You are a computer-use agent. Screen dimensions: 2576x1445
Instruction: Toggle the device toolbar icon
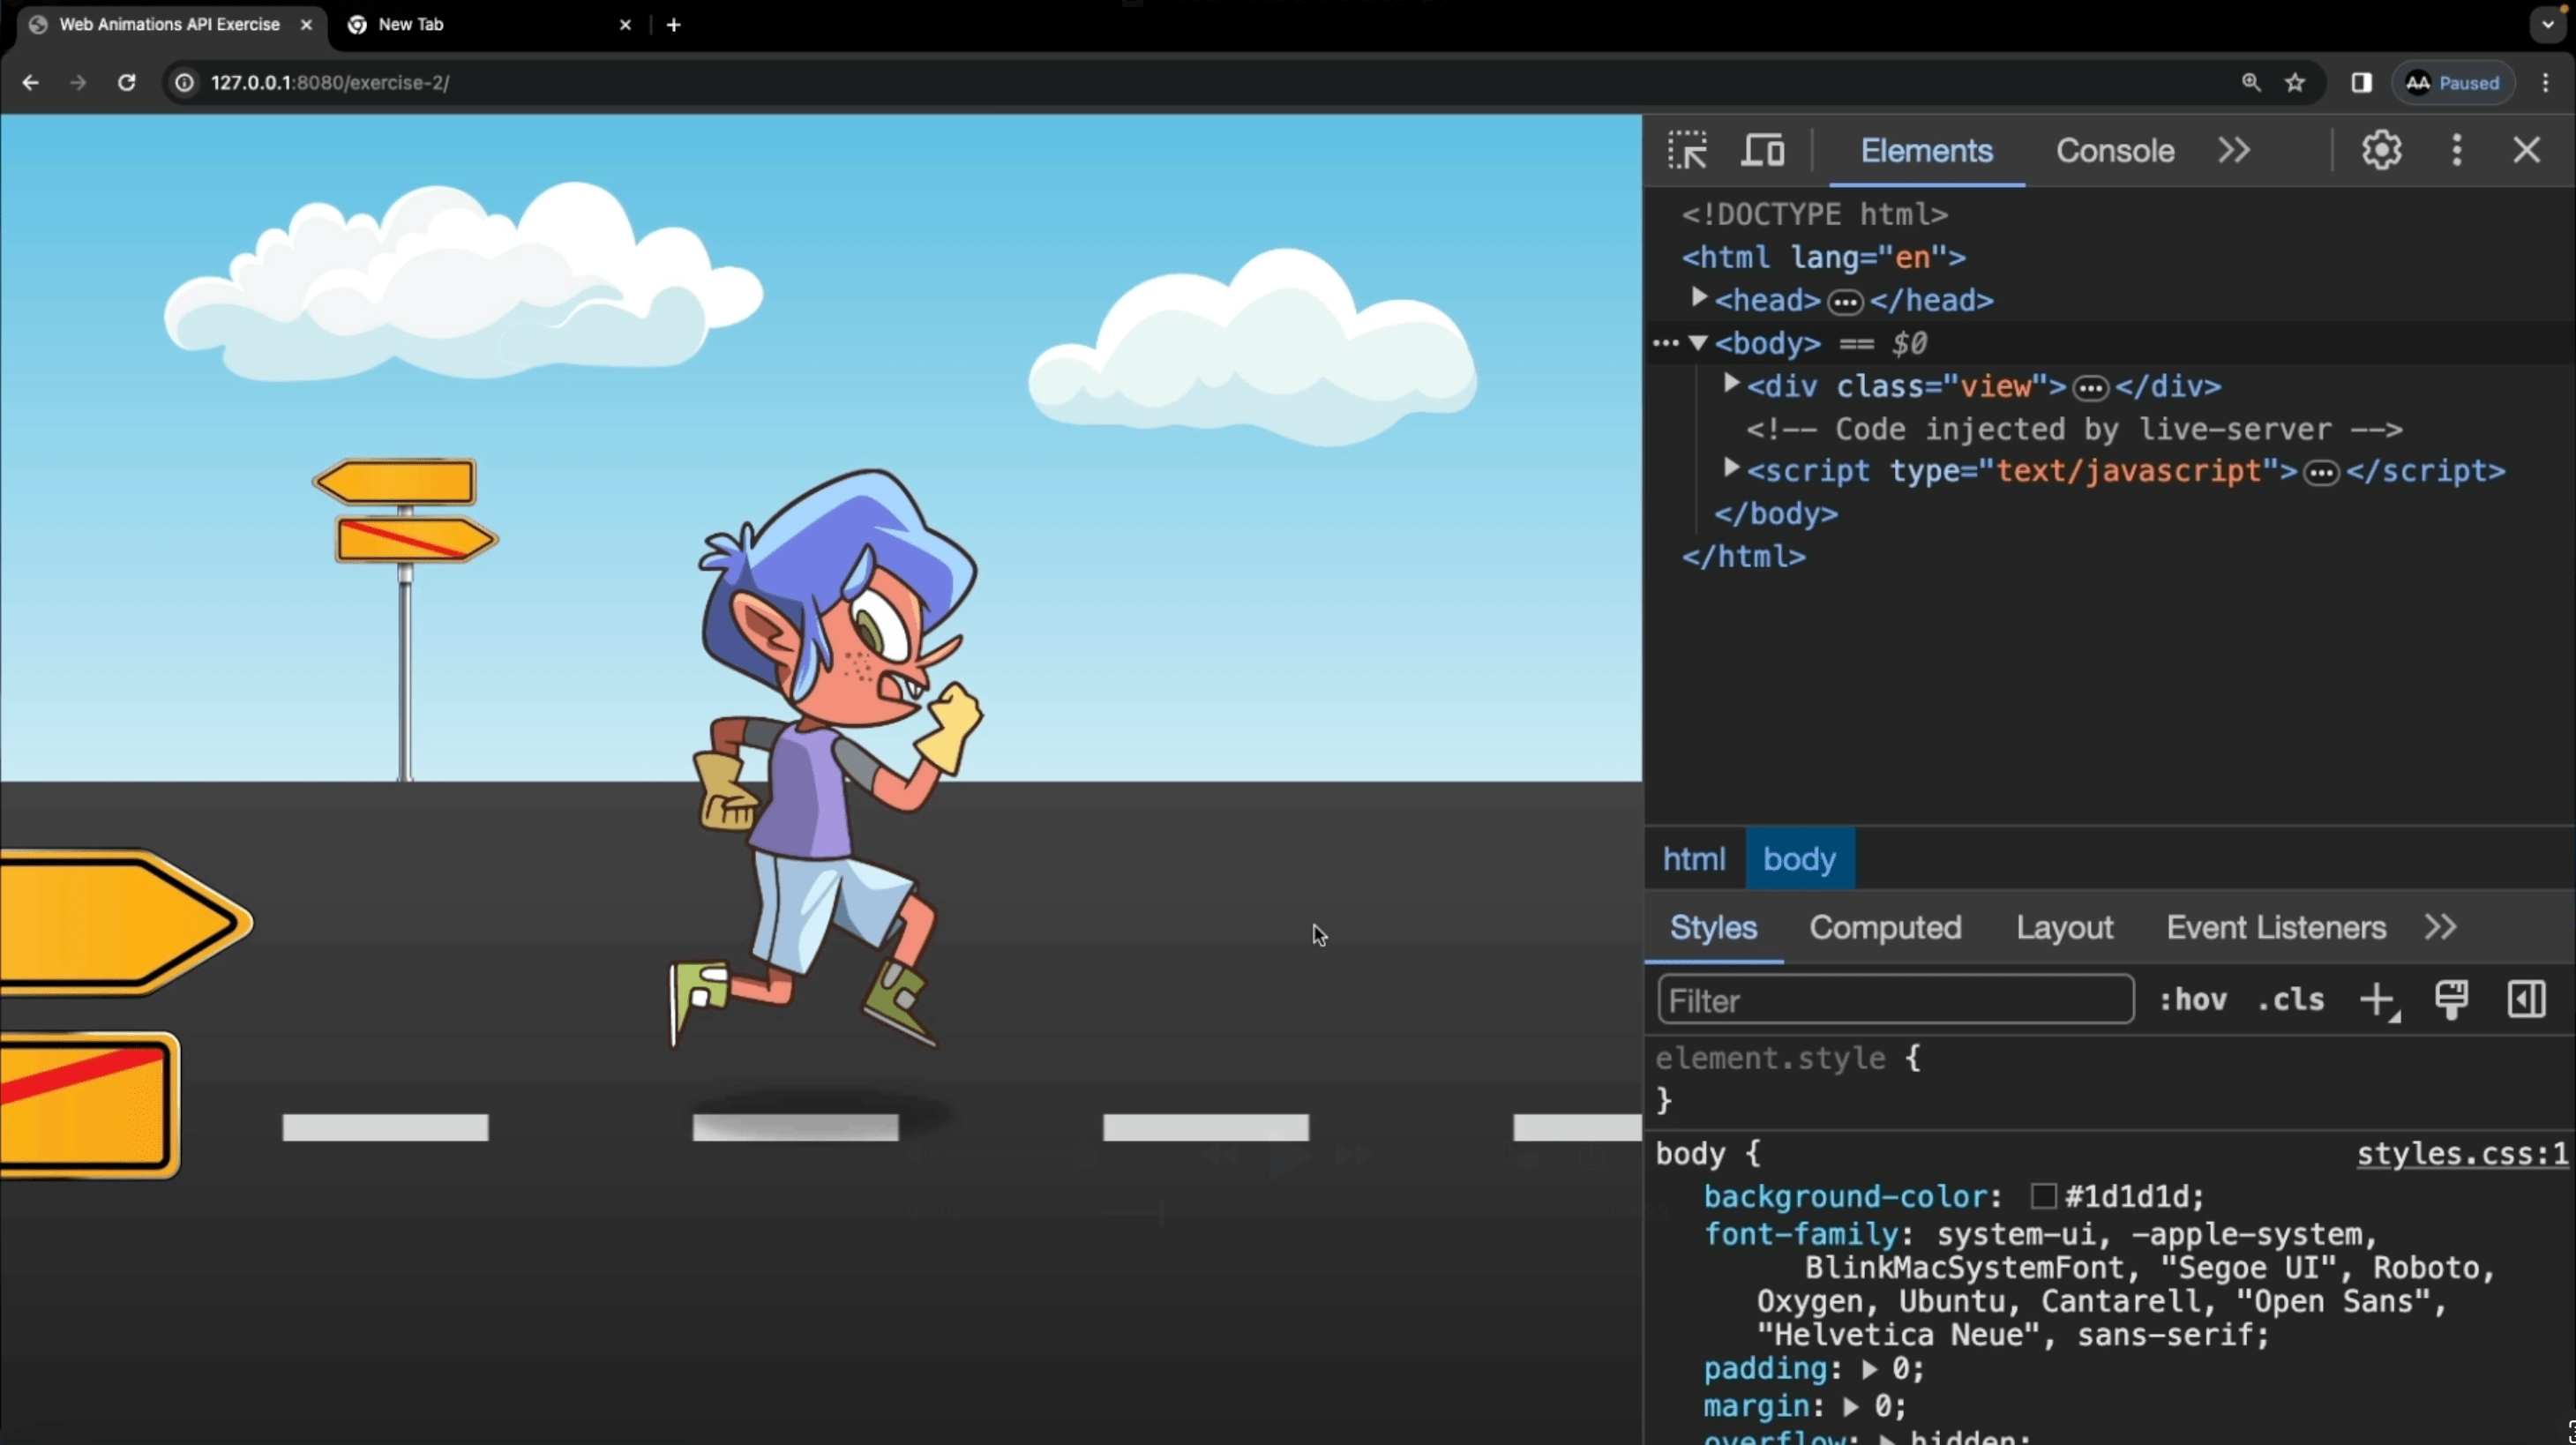(x=1763, y=151)
